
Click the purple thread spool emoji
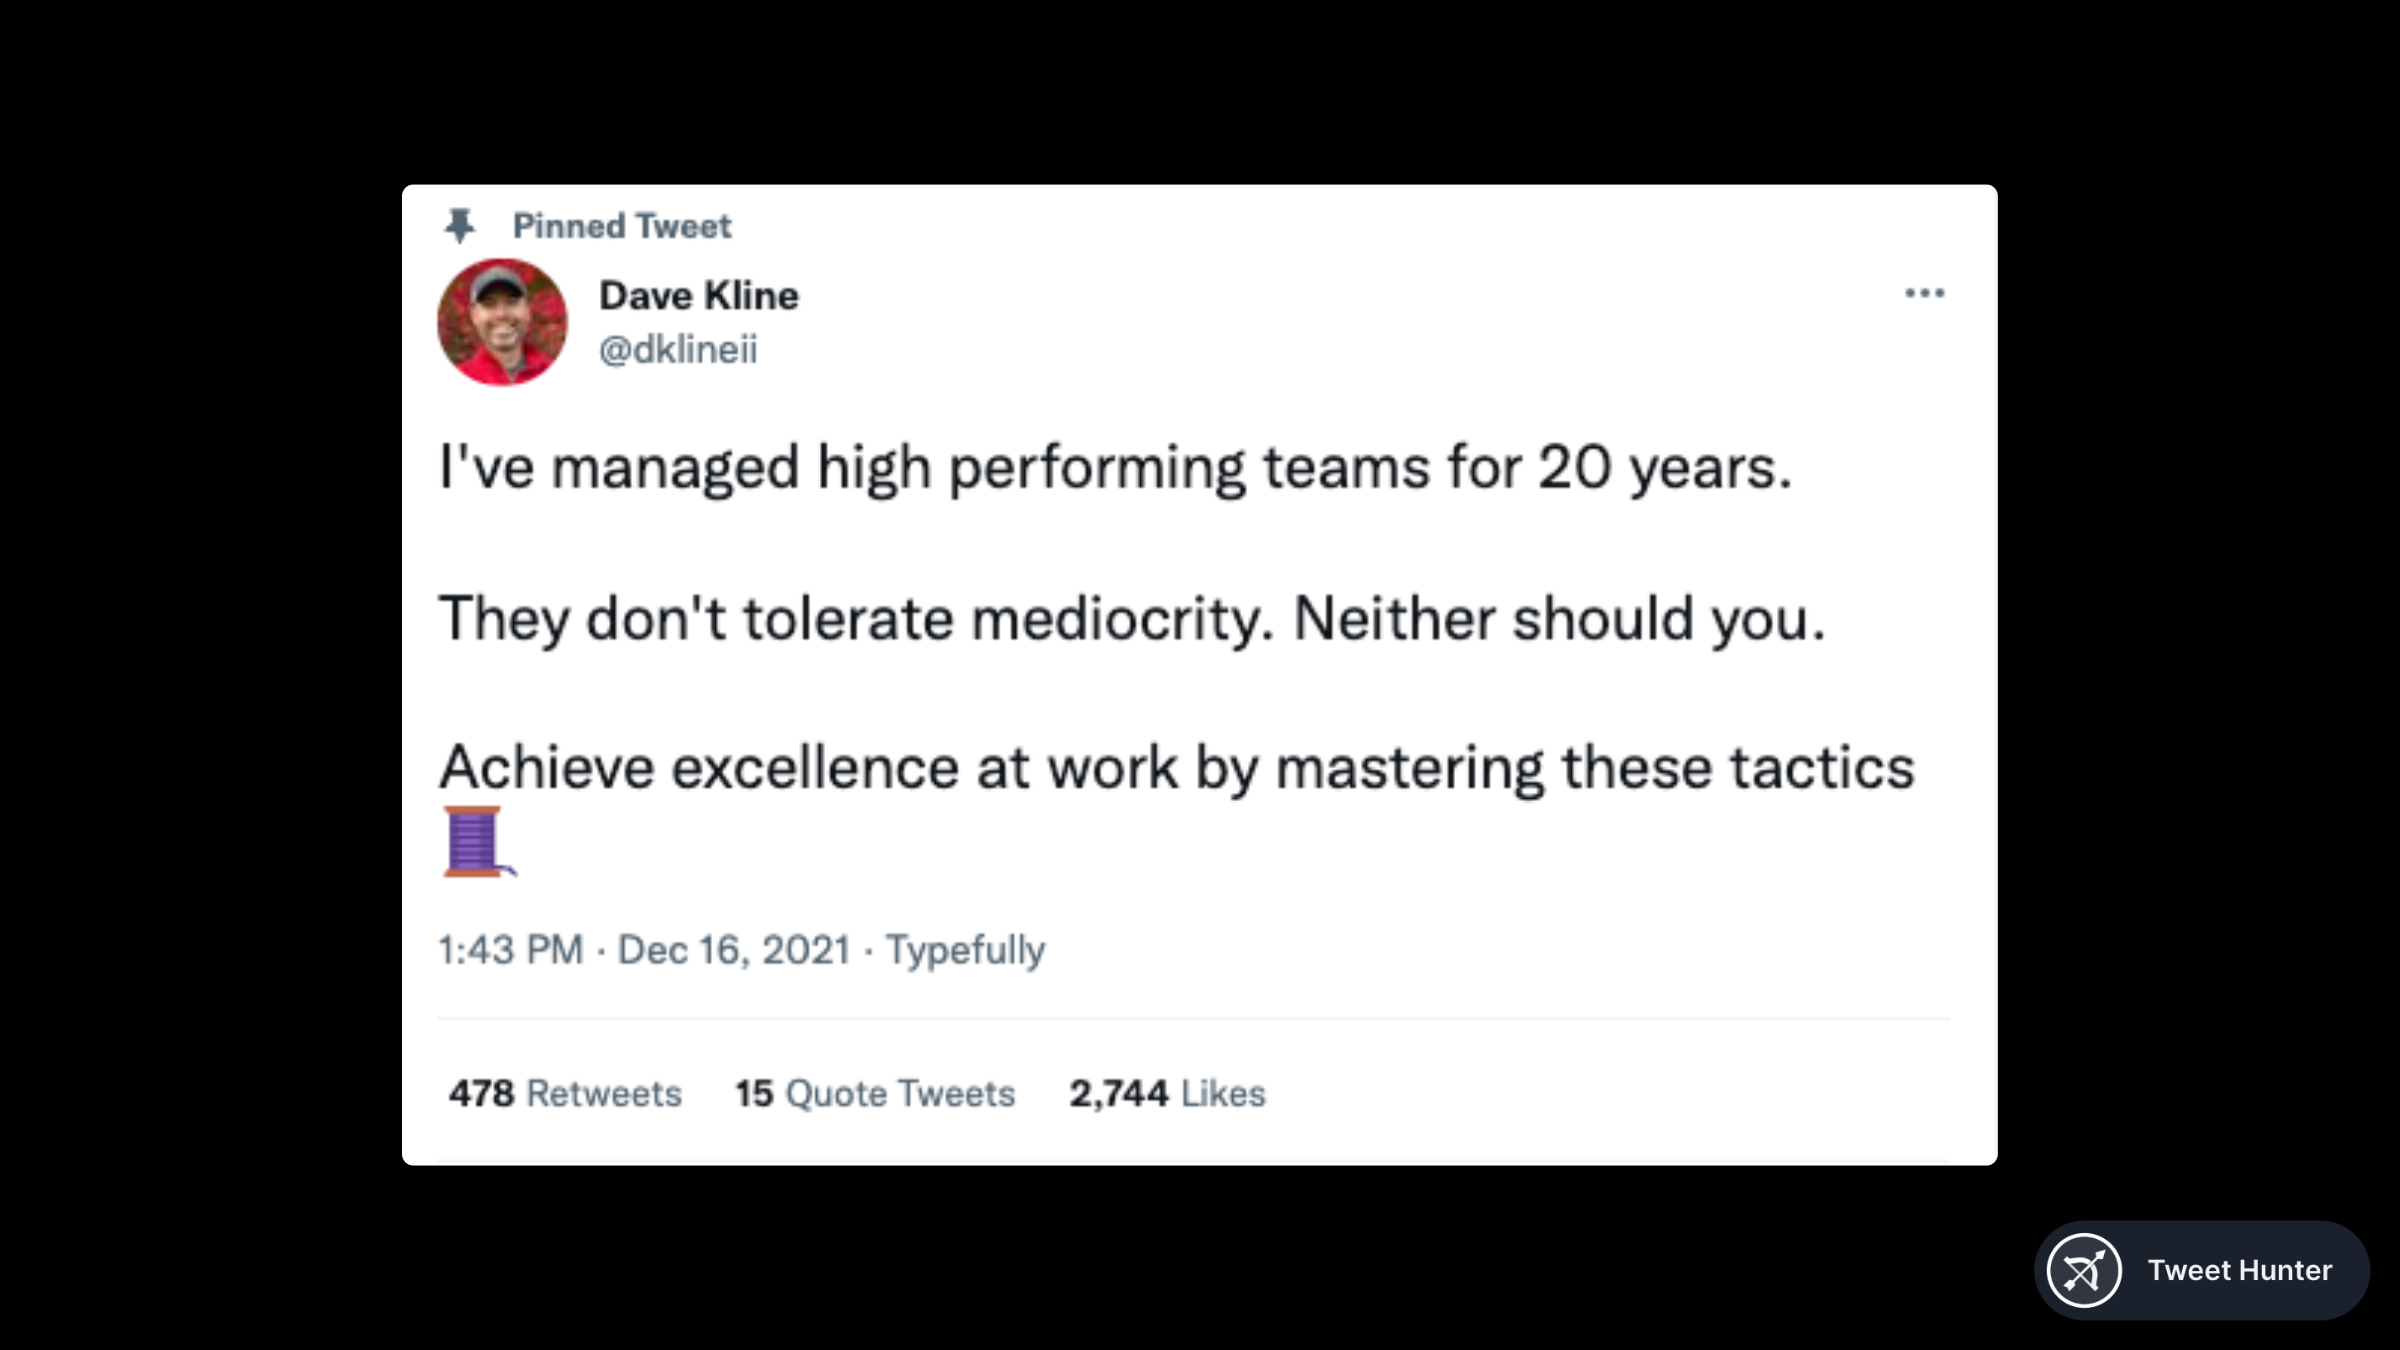(x=476, y=841)
